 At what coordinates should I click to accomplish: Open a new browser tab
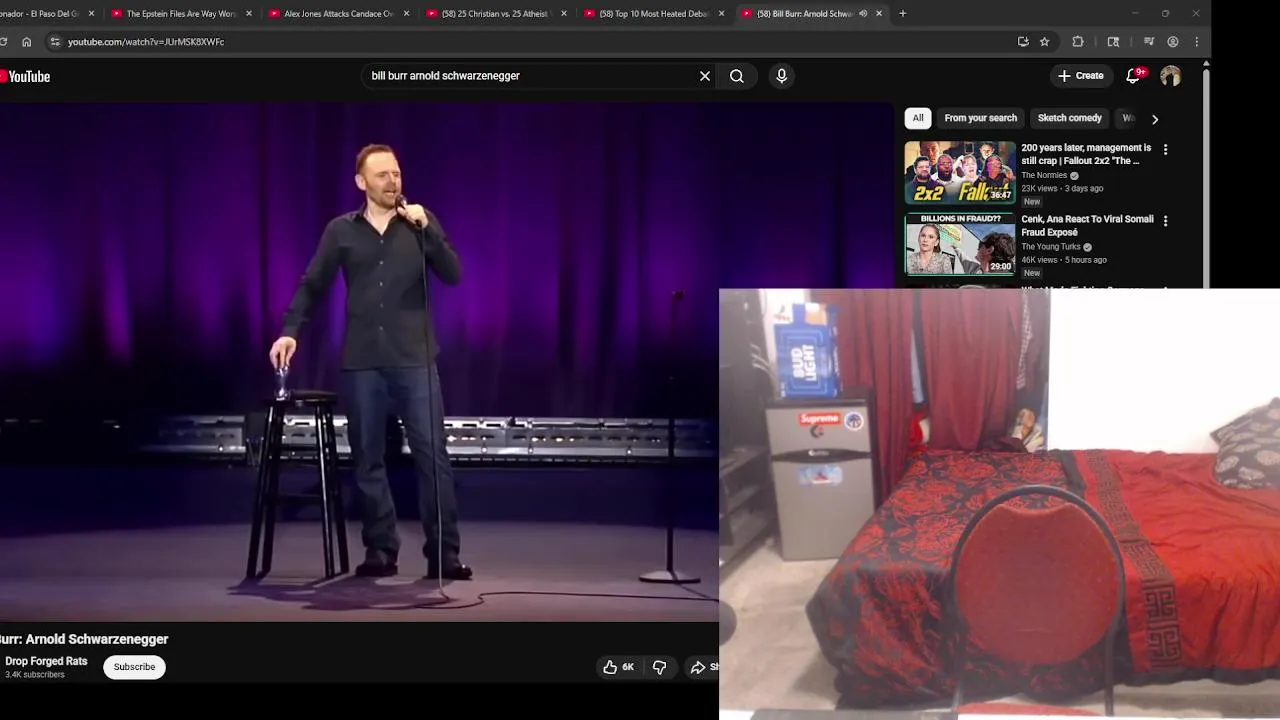(903, 14)
